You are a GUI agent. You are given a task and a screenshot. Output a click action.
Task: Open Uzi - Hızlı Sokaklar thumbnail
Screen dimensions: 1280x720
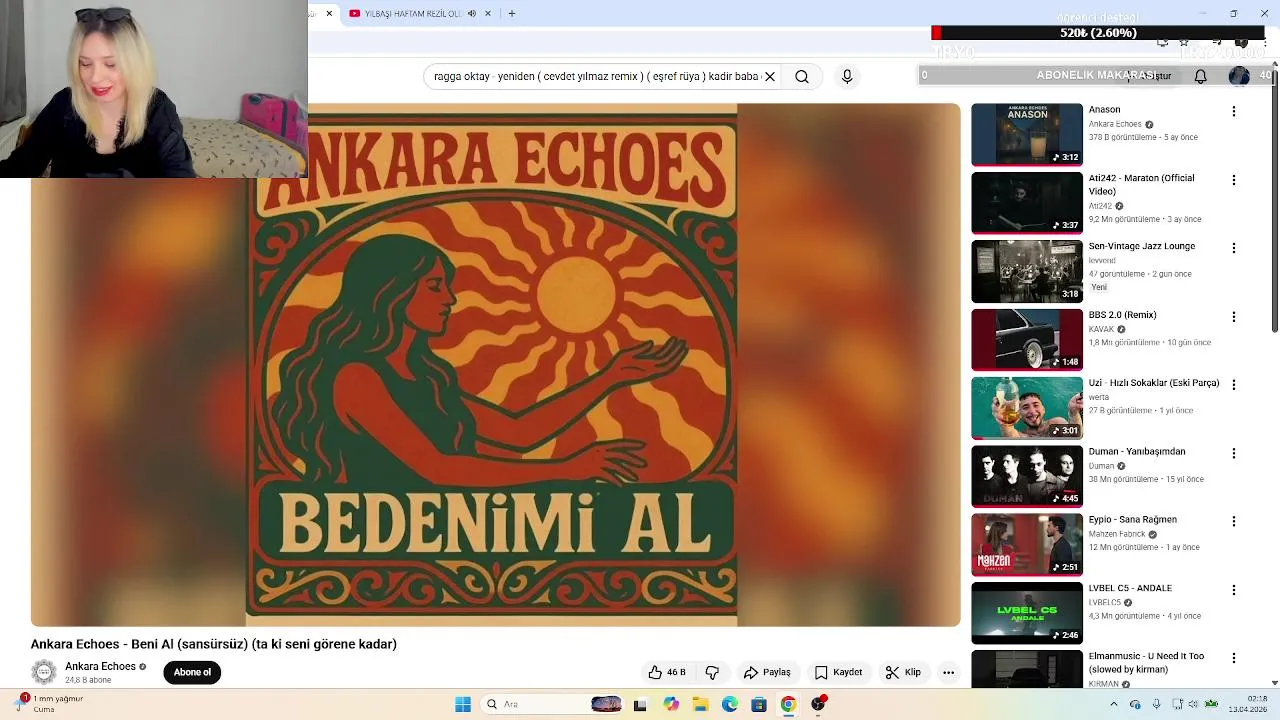tap(1027, 408)
